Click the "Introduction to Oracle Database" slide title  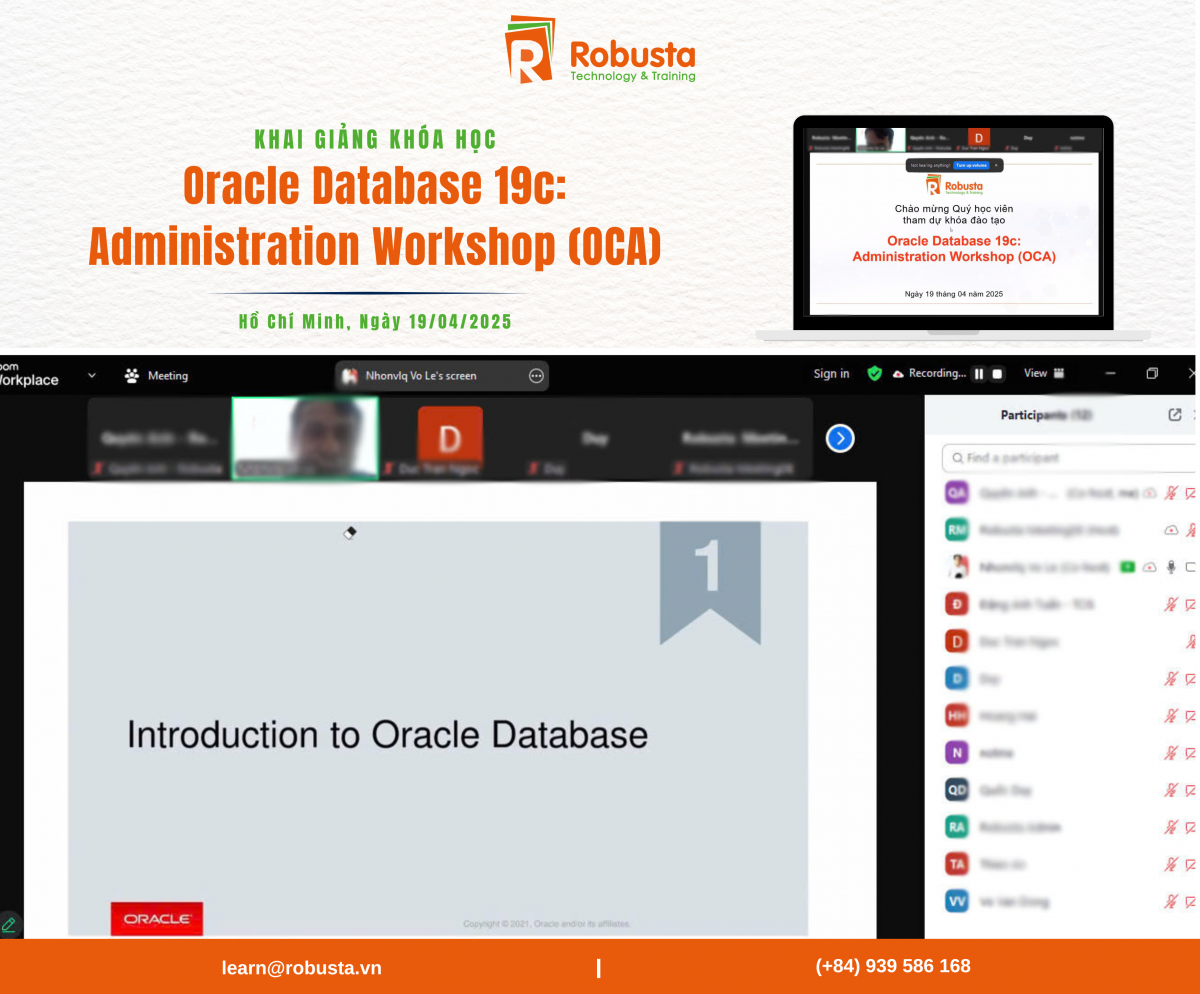(x=387, y=735)
